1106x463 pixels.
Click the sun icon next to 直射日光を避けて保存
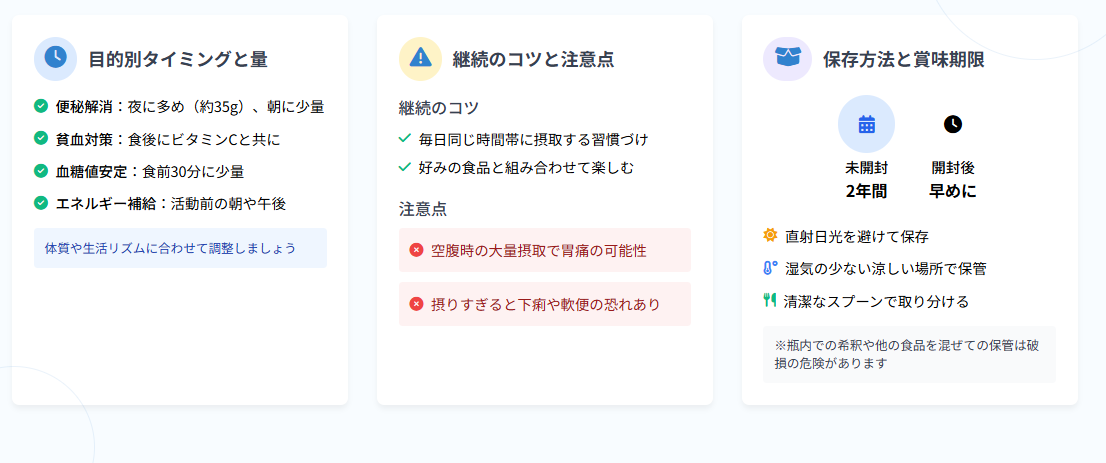coord(770,235)
